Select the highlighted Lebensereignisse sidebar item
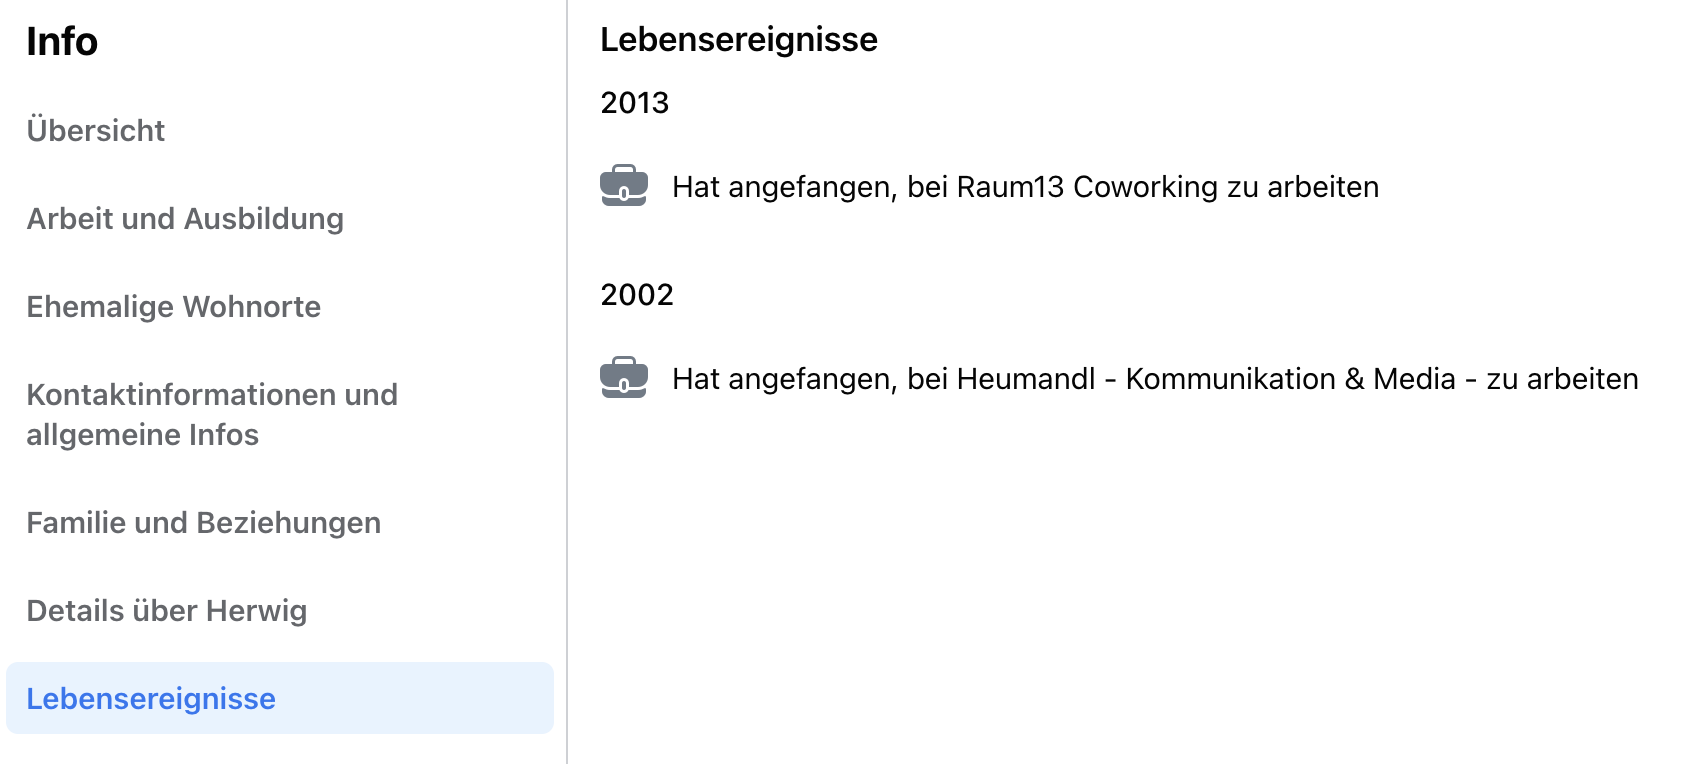The height and width of the screenshot is (764, 1698). pos(280,698)
